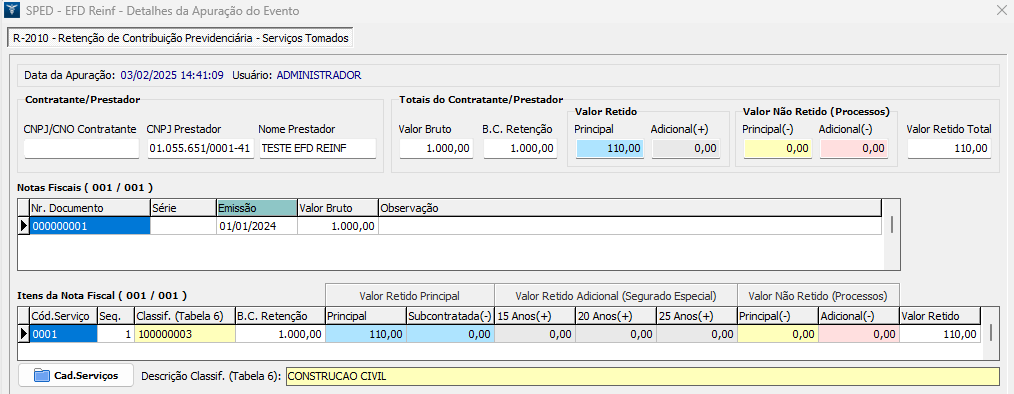Click the Valor Bruto column header in Notas Fiscais
Image resolution: width=1014 pixels, height=394 pixels.
click(338, 208)
